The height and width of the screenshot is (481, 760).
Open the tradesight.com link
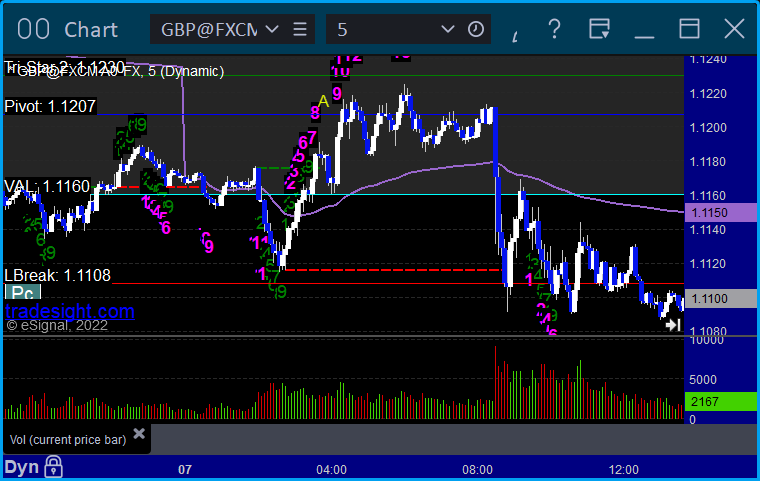tap(70, 311)
